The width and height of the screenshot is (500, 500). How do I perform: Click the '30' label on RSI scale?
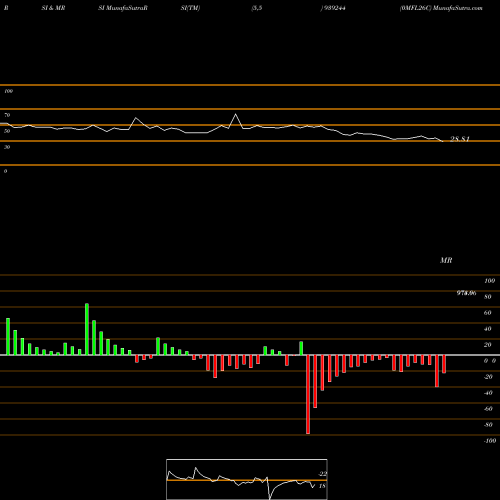tap(7, 147)
